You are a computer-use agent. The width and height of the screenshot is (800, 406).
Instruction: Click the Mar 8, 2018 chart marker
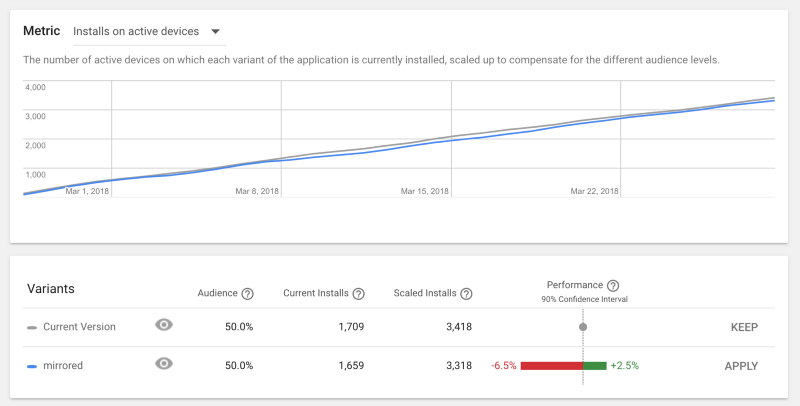257,190
